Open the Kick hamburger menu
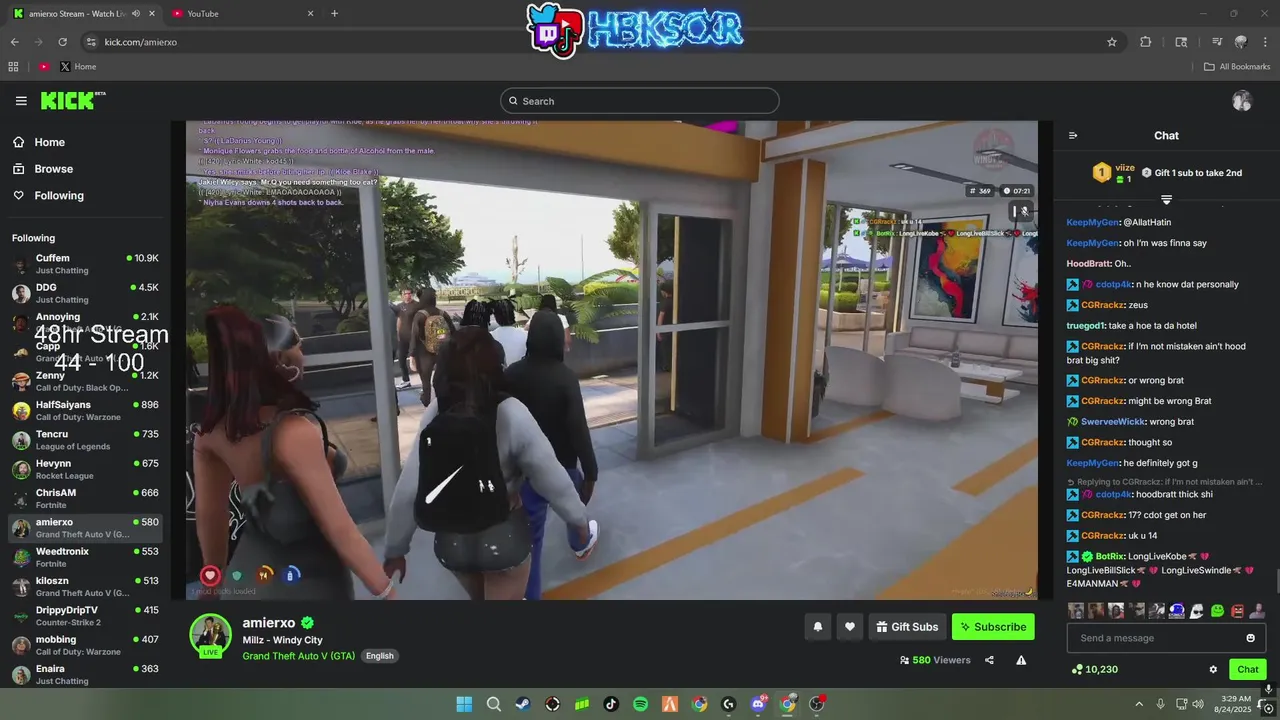This screenshot has height=720, width=1280. (21, 101)
